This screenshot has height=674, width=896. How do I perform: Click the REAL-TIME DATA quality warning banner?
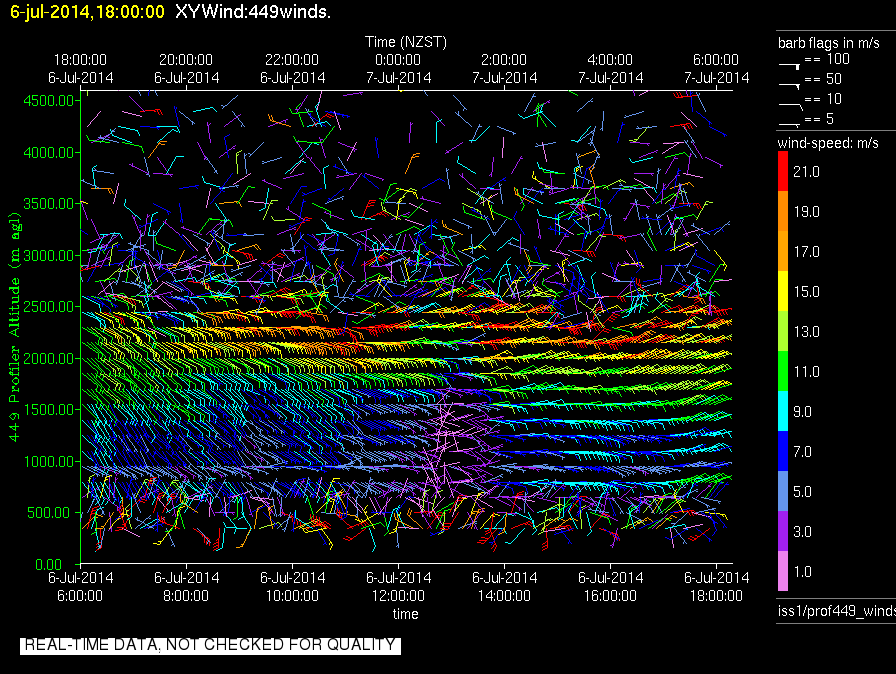pos(210,645)
